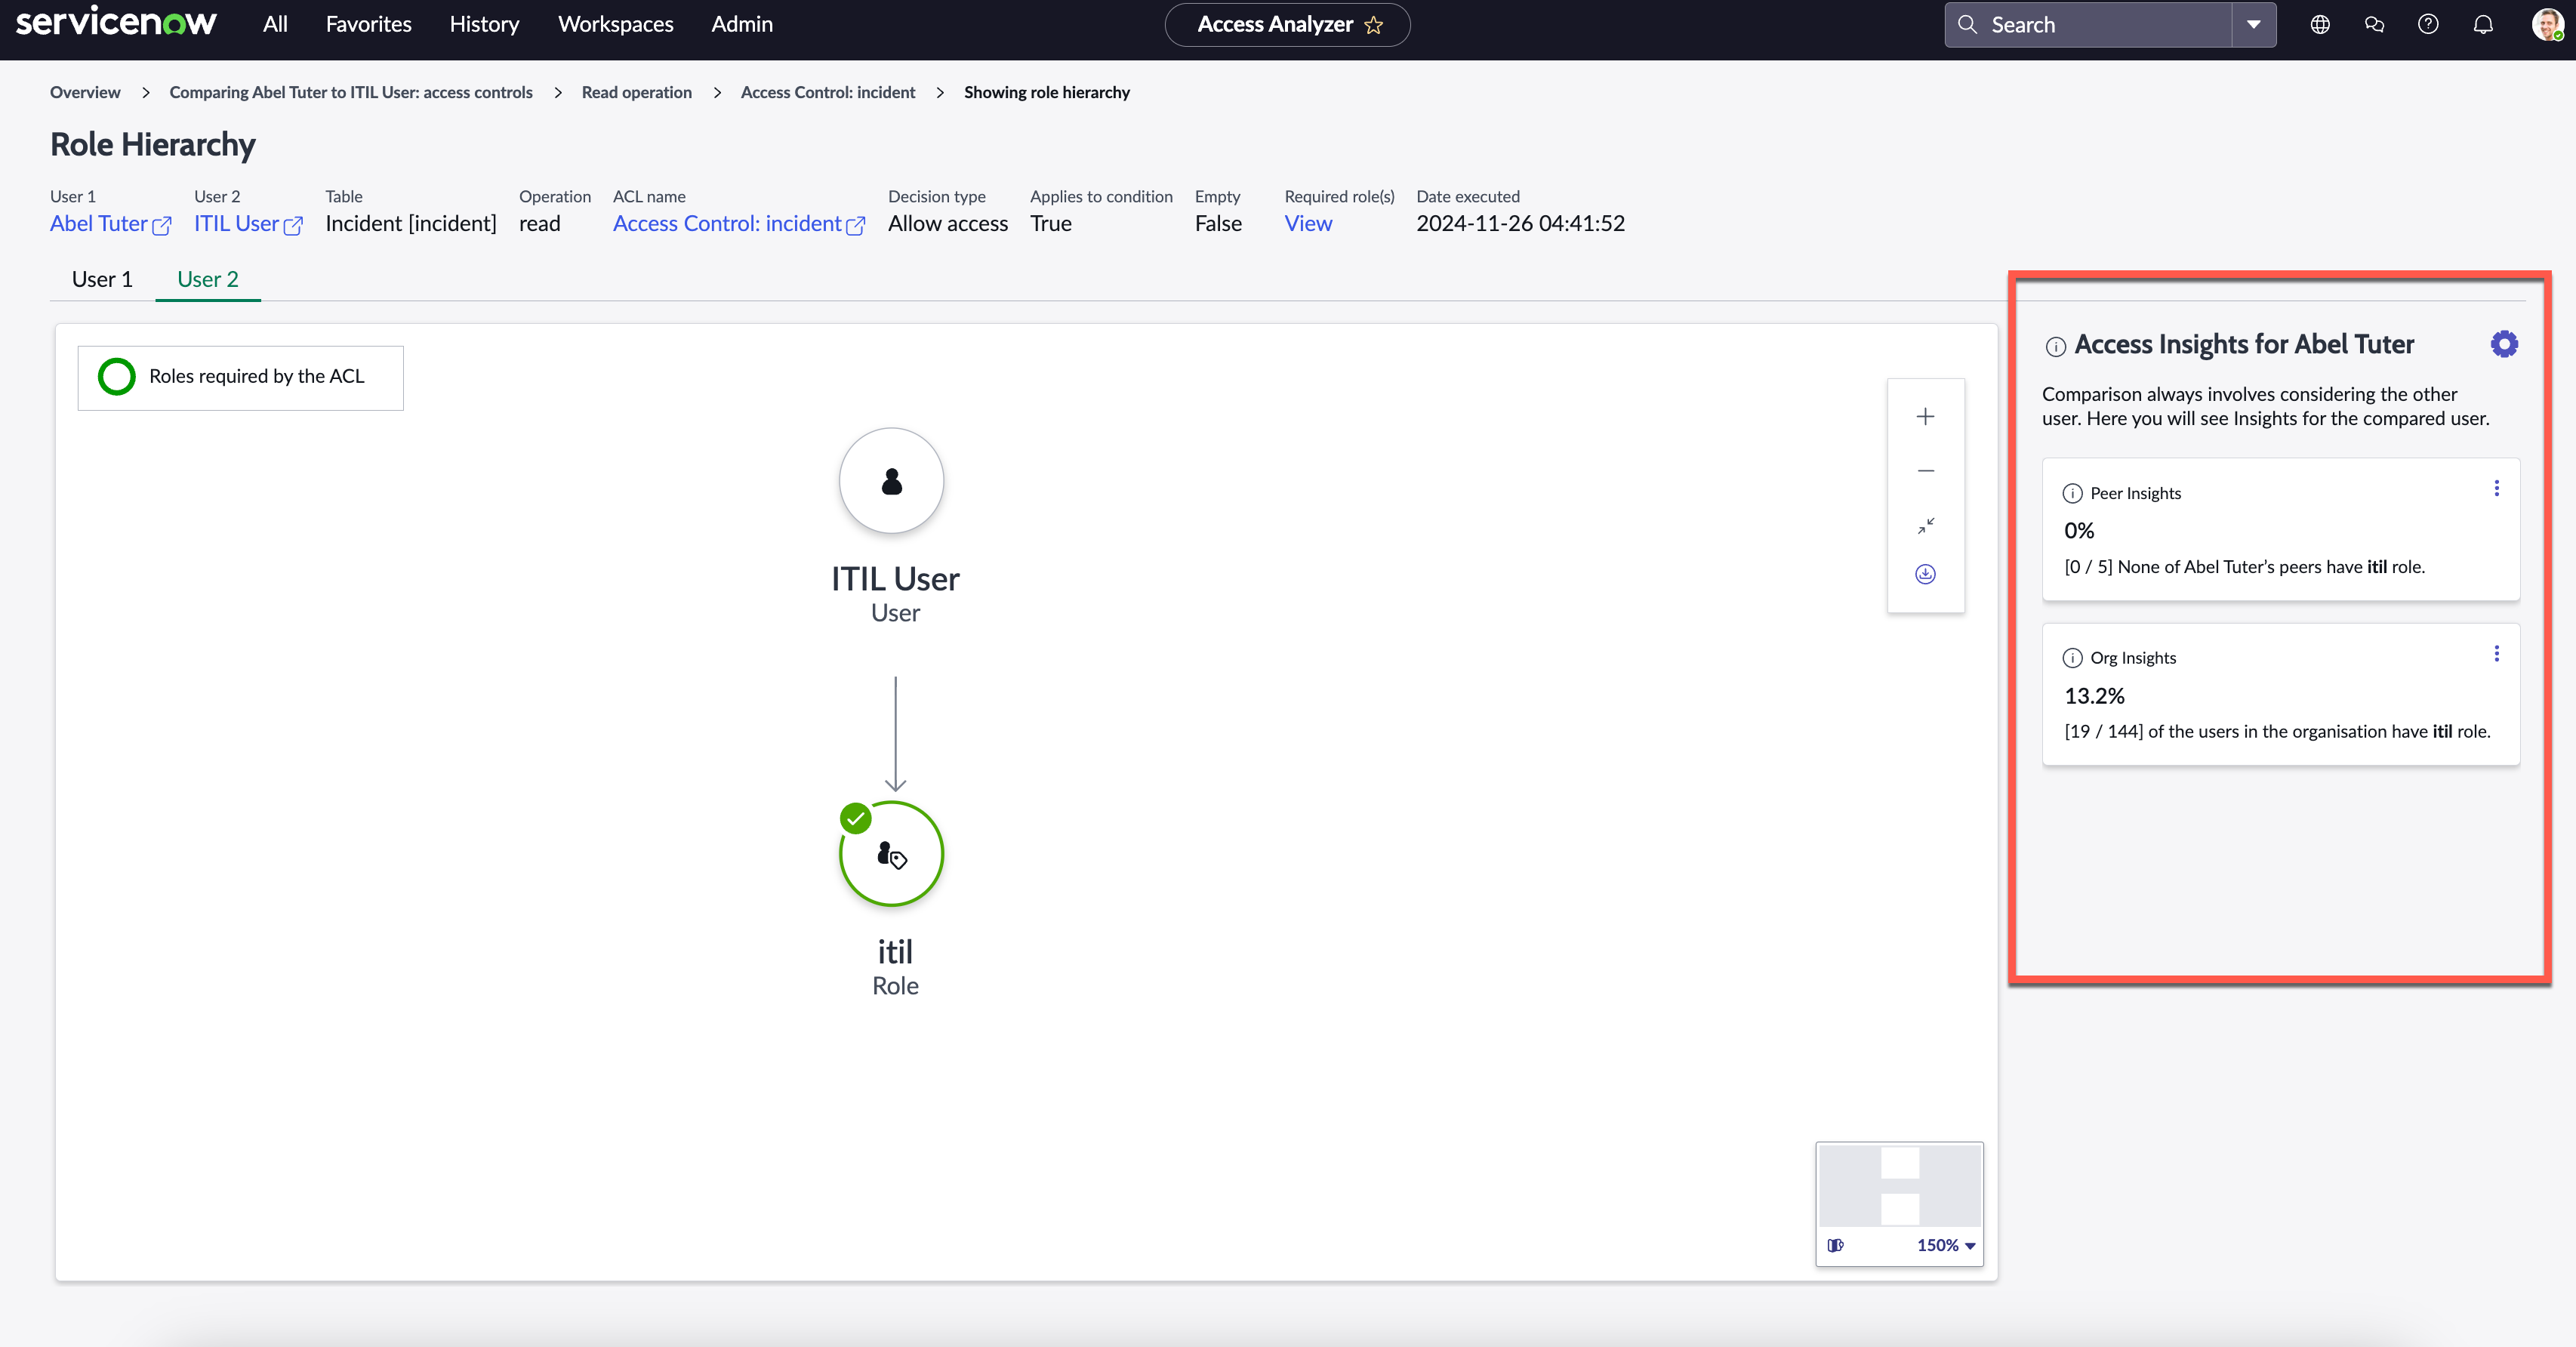Favorite Access Analyzer with the star icon
2576x1347 pixels.
pos(1374,25)
